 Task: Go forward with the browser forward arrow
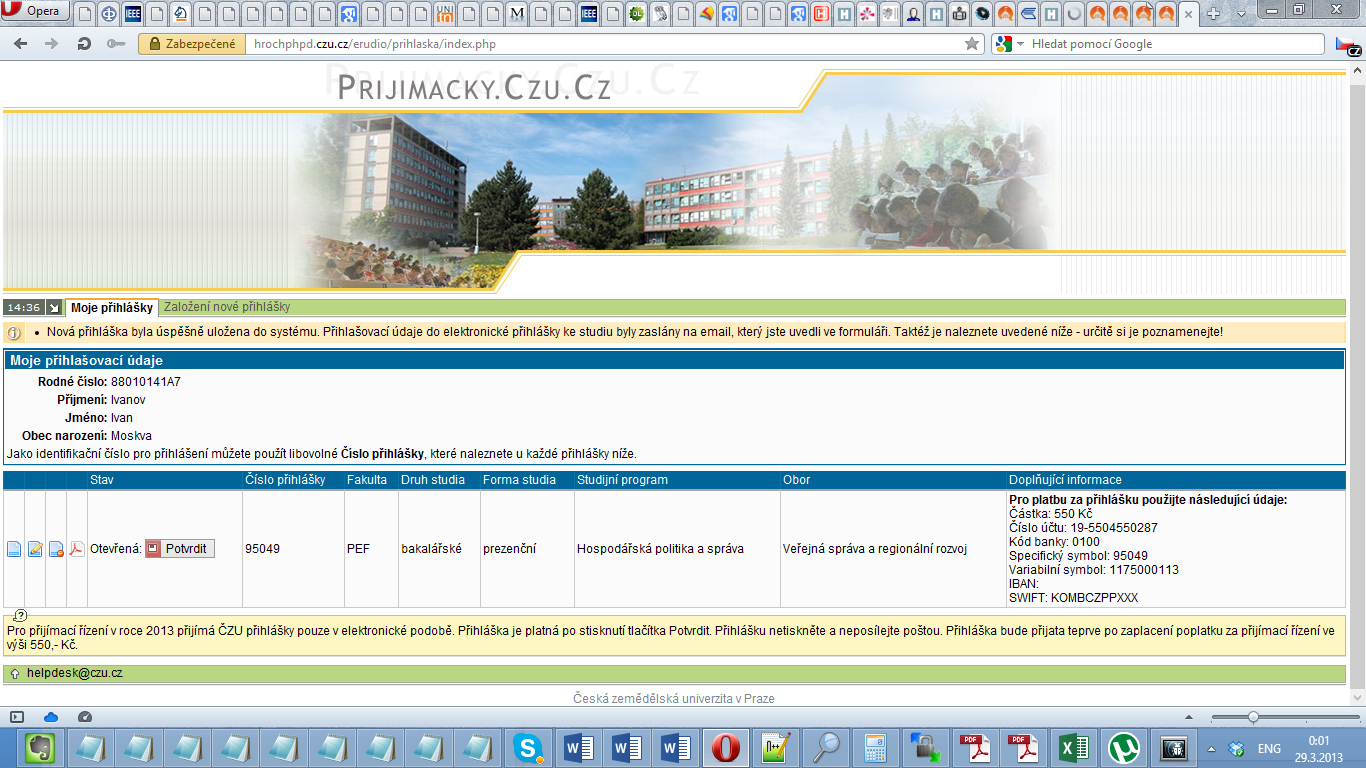pos(51,44)
